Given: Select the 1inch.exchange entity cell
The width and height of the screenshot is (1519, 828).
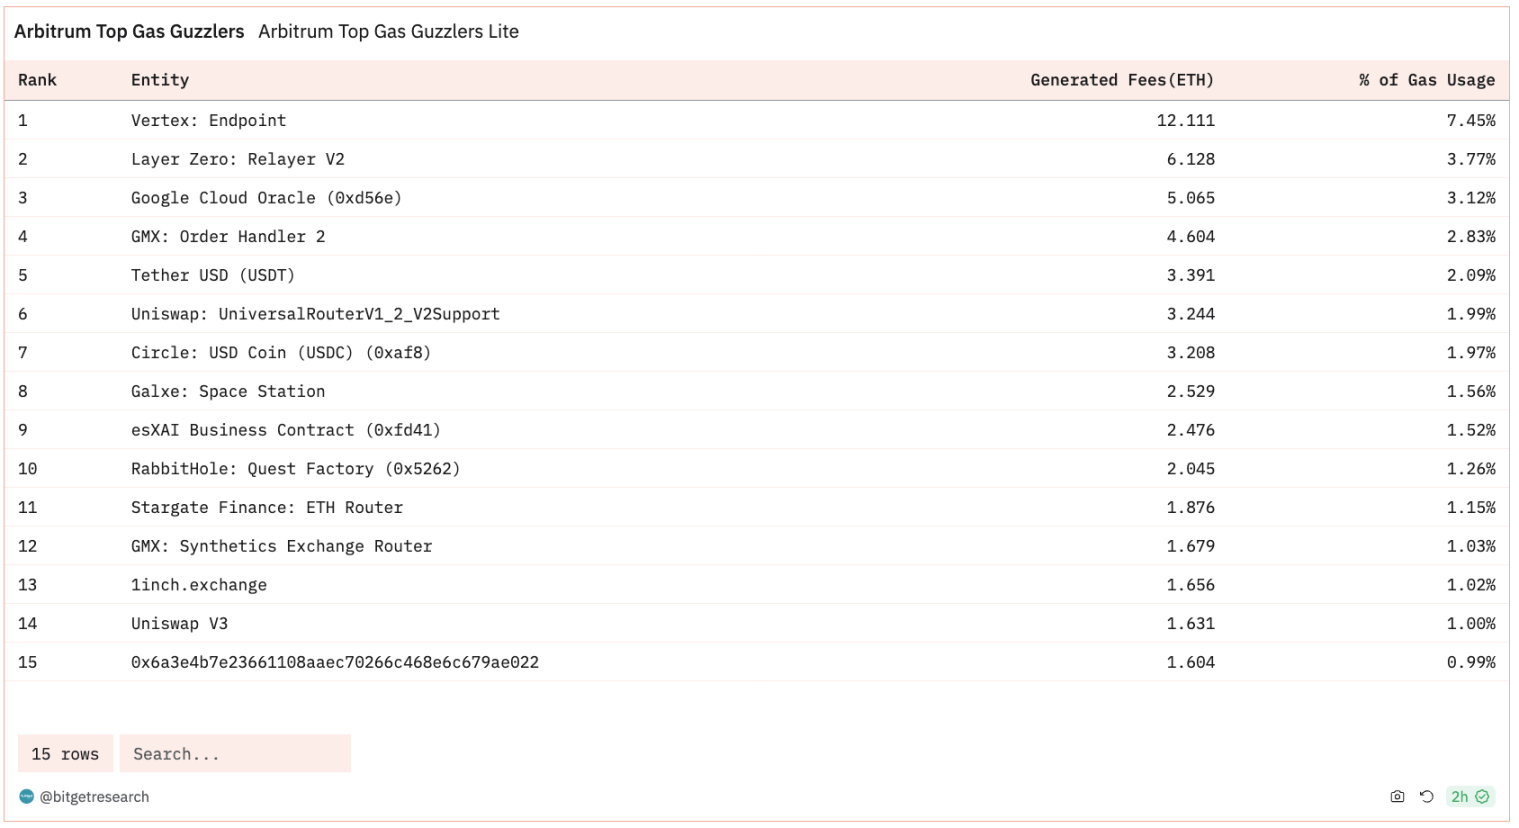Looking at the screenshot, I should tap(199, 585).
